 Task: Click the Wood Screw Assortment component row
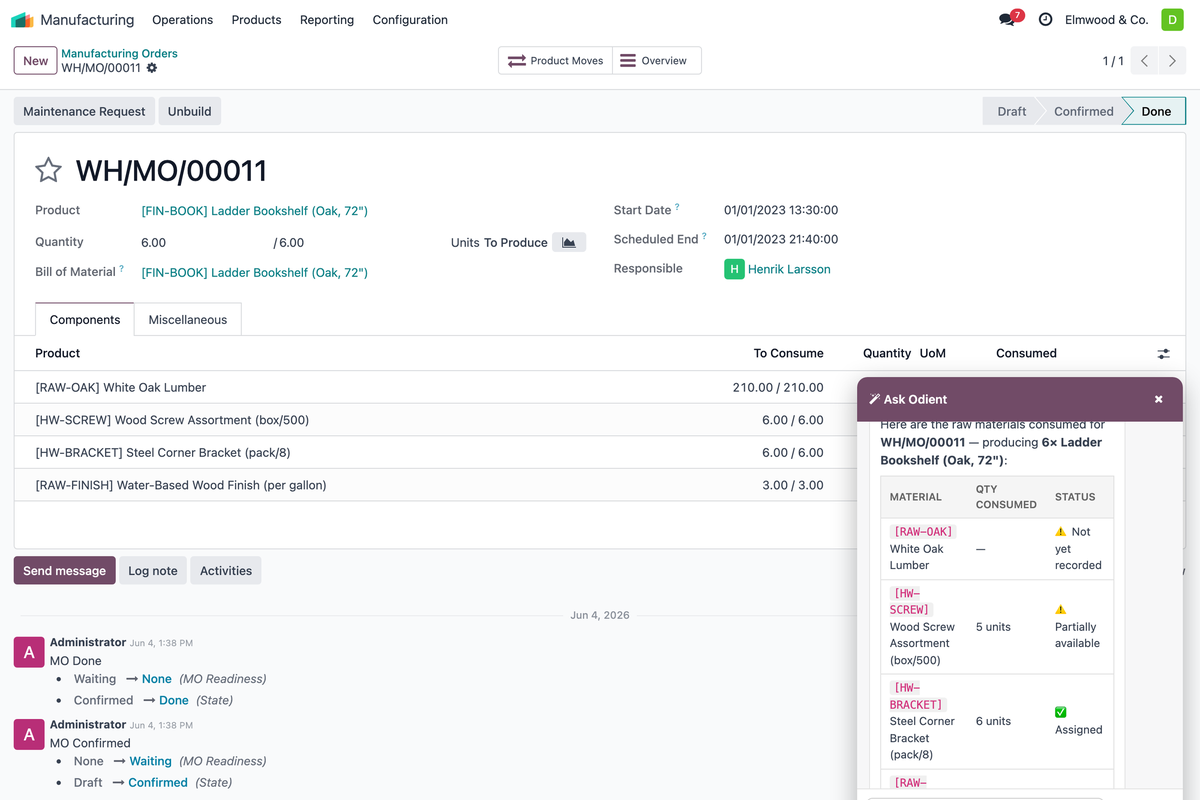[436, 420]
